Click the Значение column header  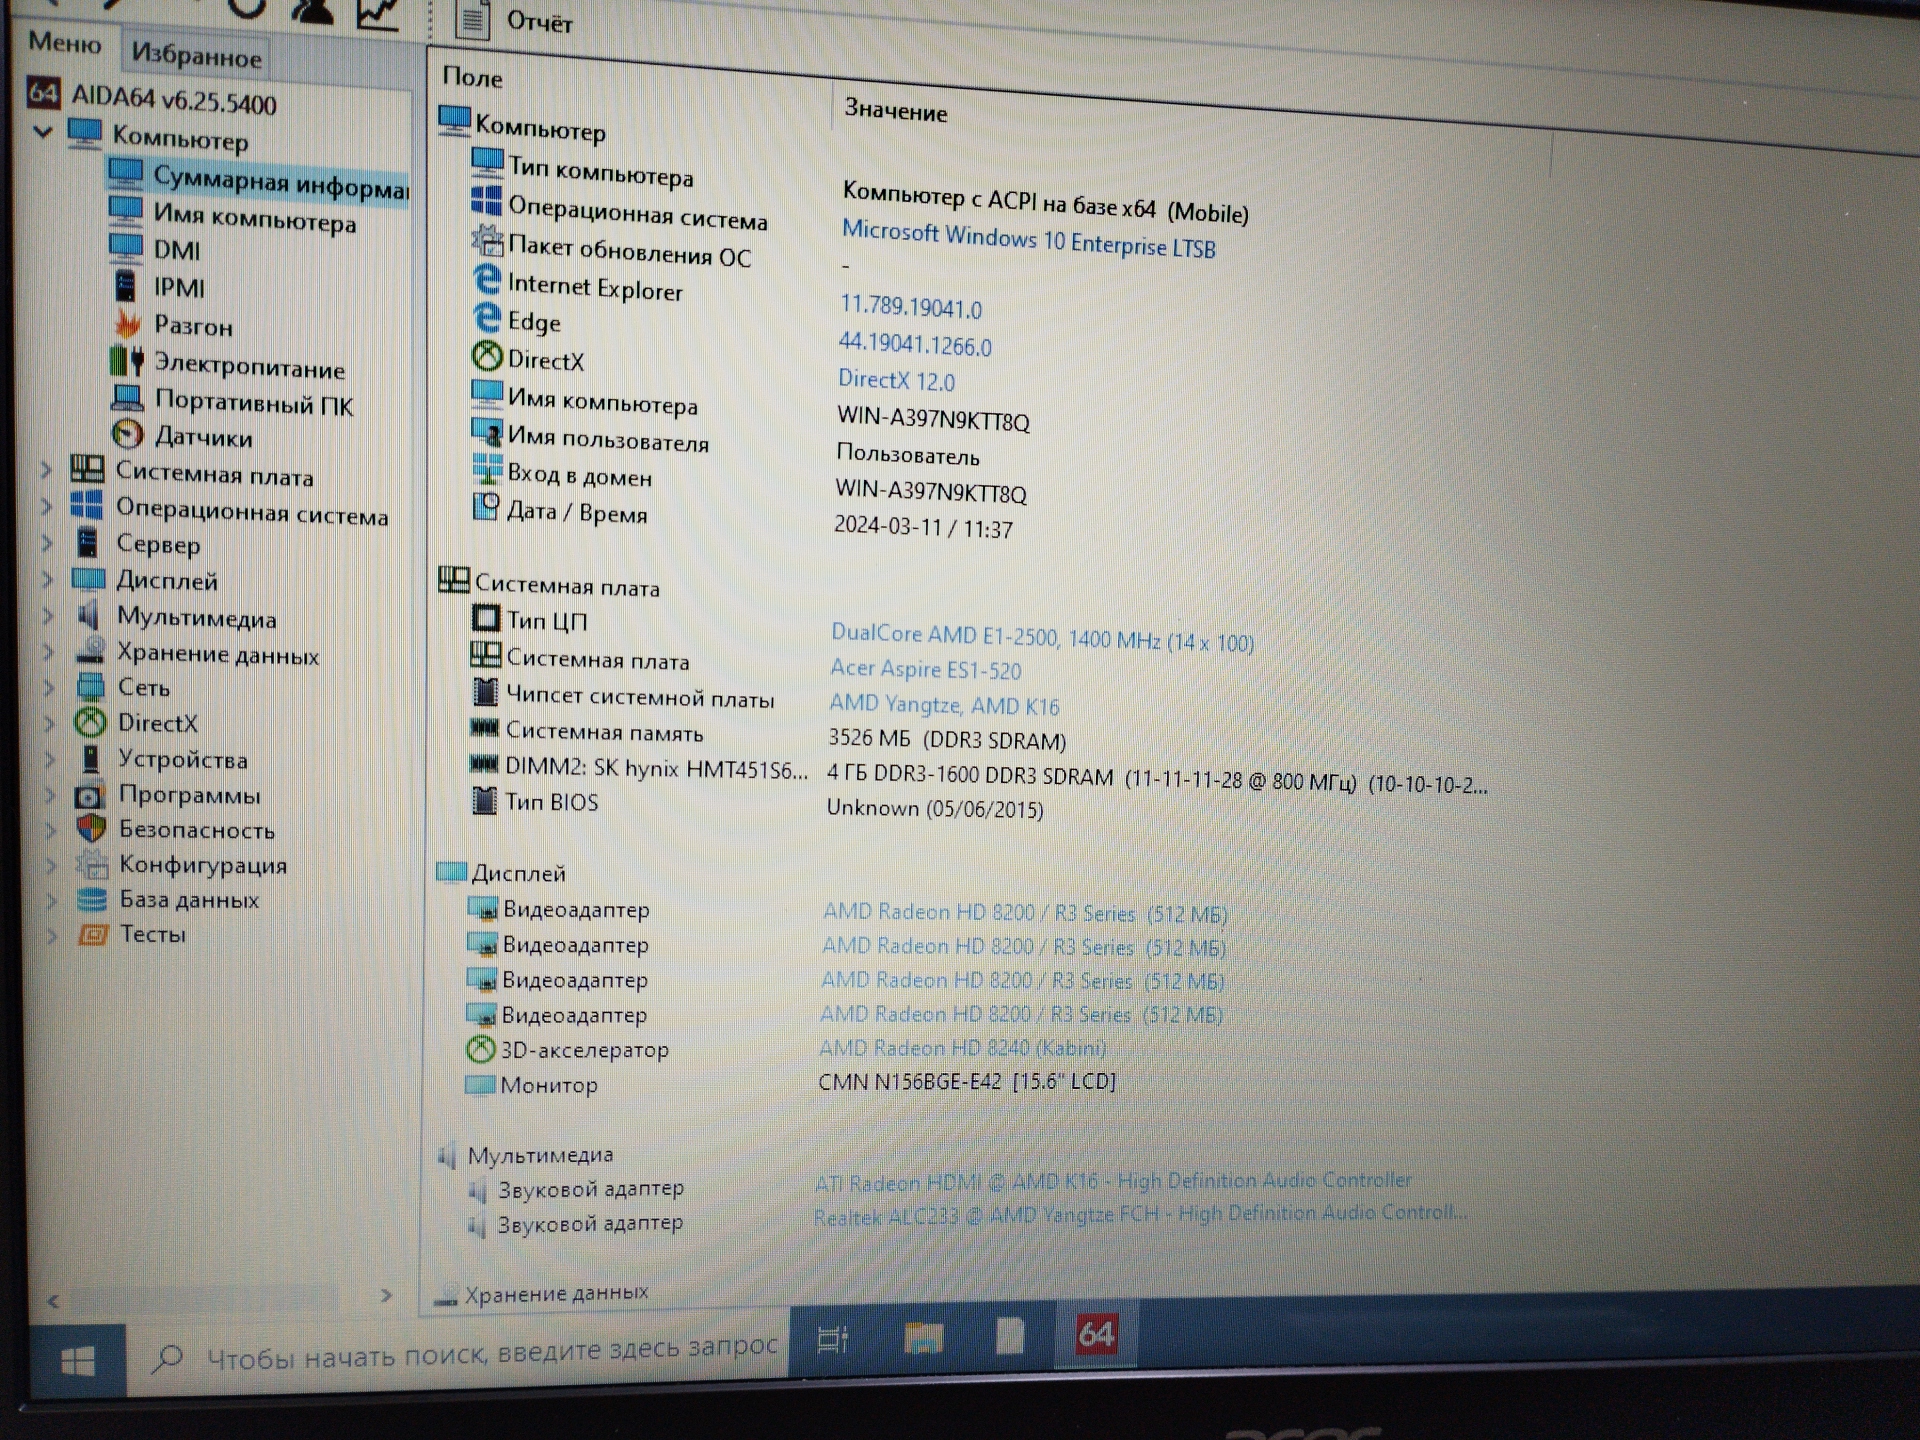click(895, 110)
